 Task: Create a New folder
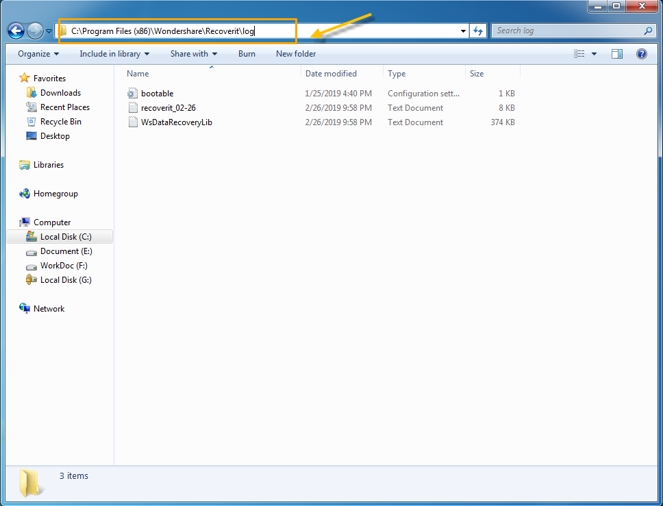pyautogui.click(x=296, y=54)
